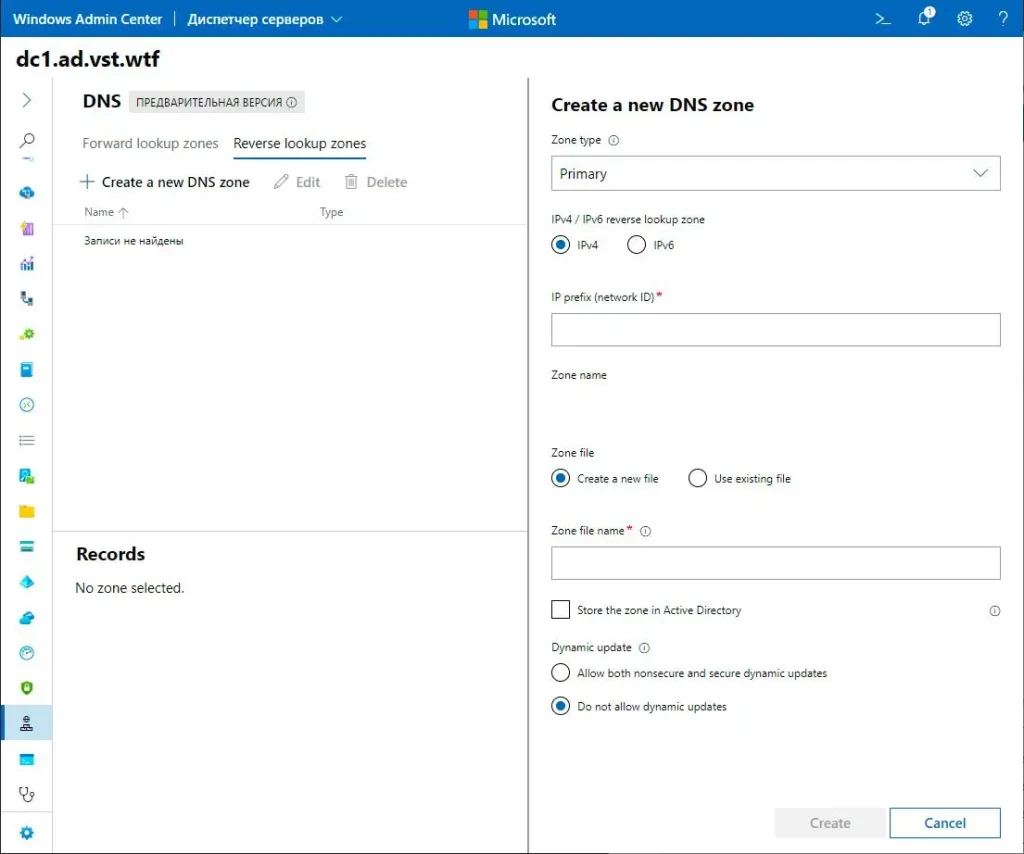
Task: Click the IP prefix input field
Action: tap(775, 330)
